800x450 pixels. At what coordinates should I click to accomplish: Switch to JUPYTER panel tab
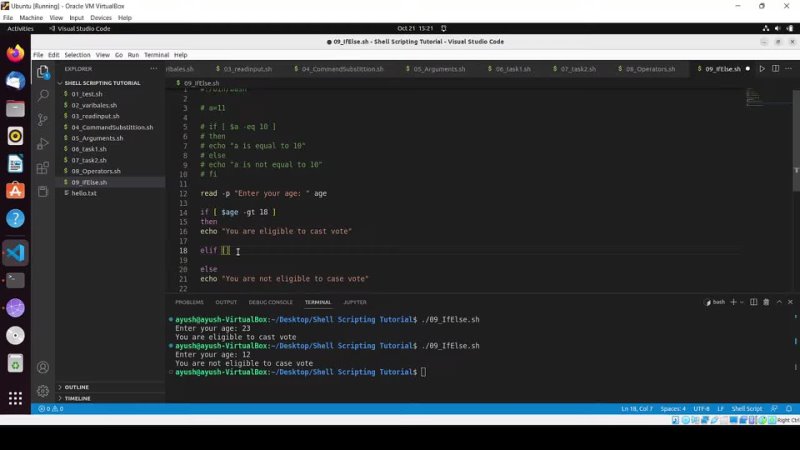click(x=355, y=302)
